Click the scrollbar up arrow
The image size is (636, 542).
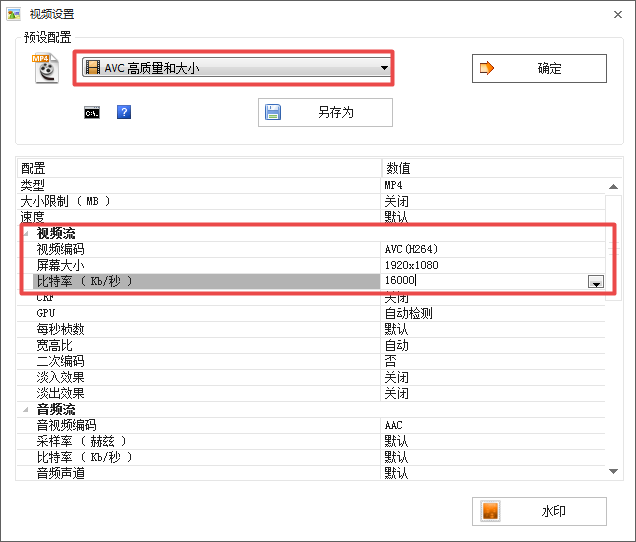tap(615, 187)
